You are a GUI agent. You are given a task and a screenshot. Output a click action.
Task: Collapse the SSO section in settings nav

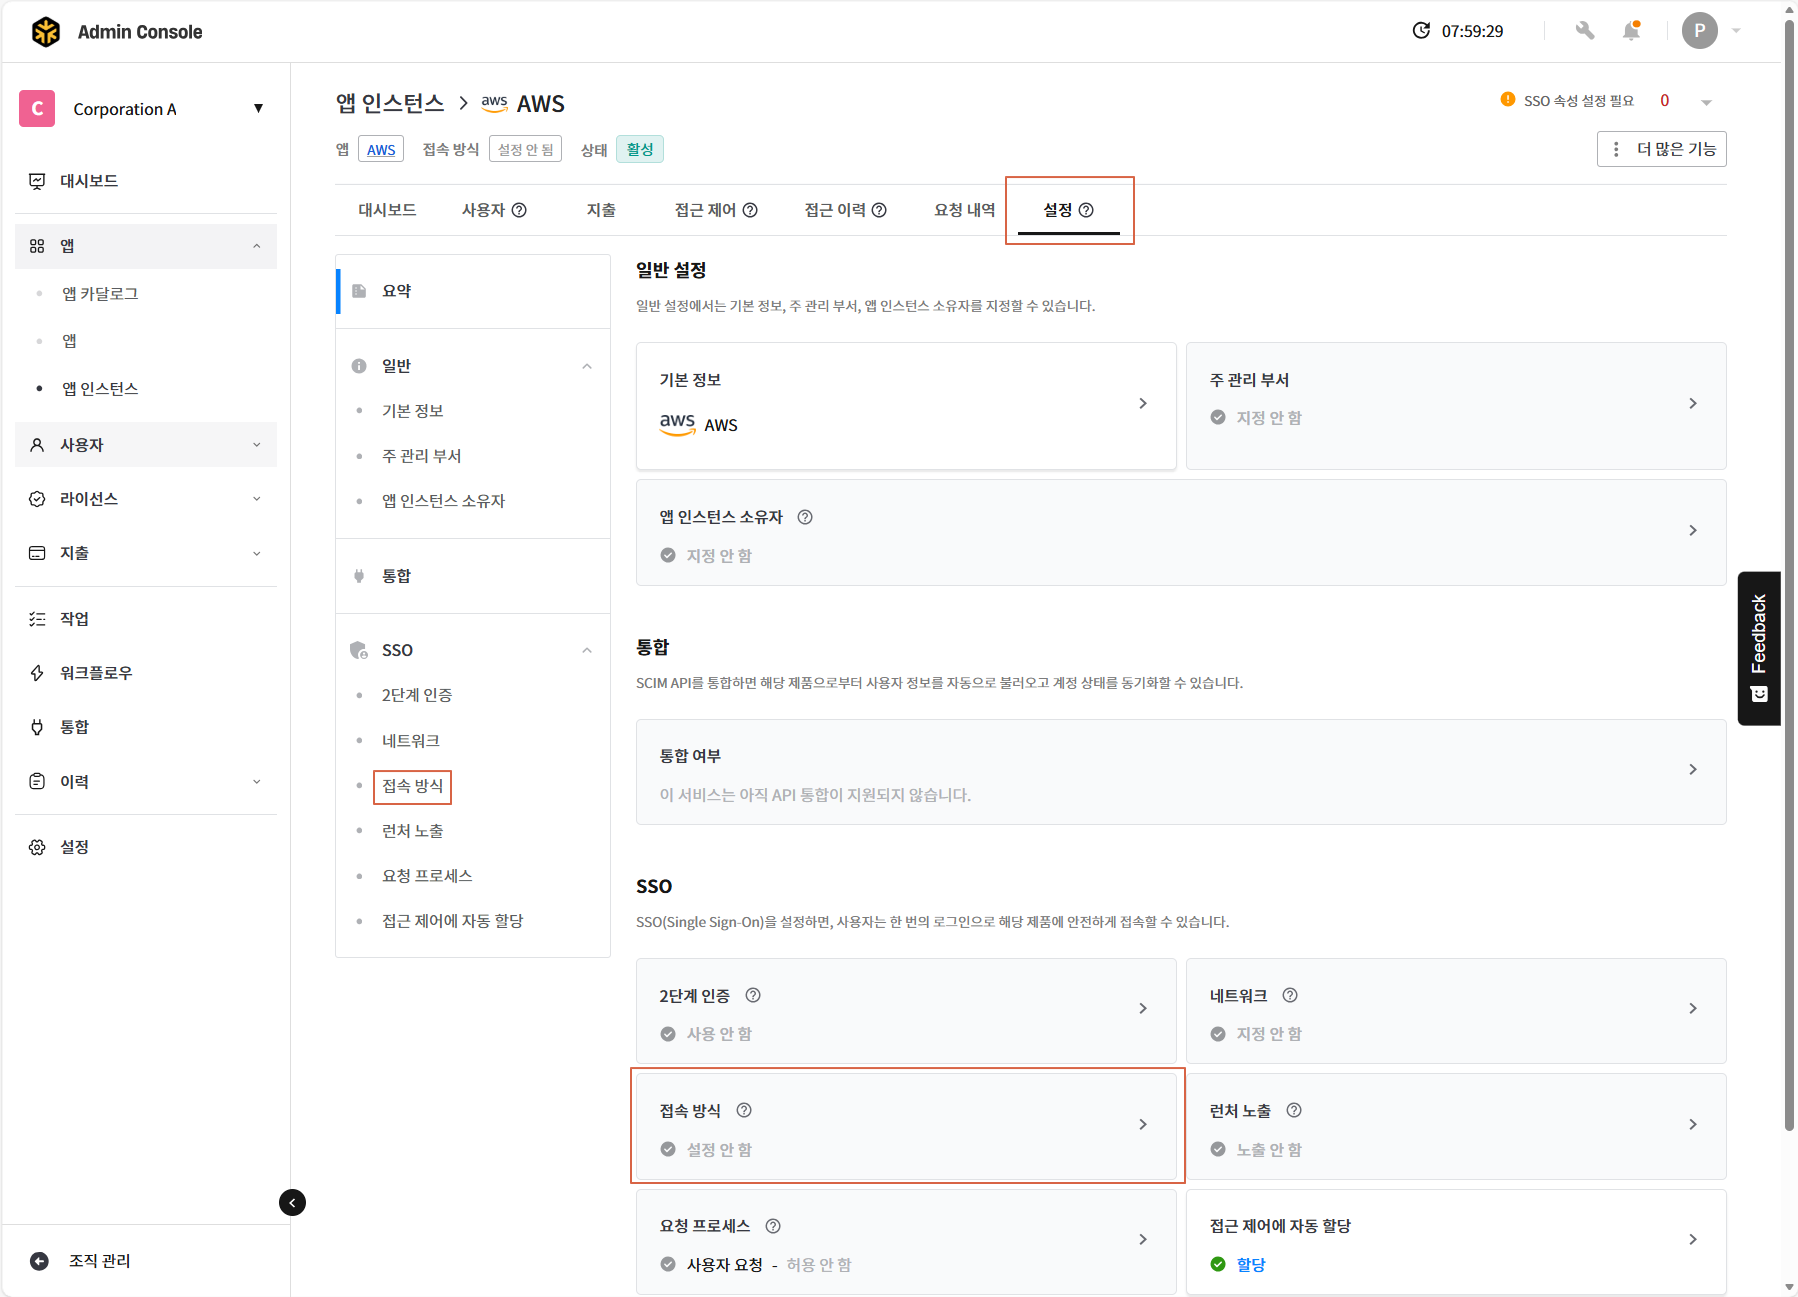click(587, 650)
